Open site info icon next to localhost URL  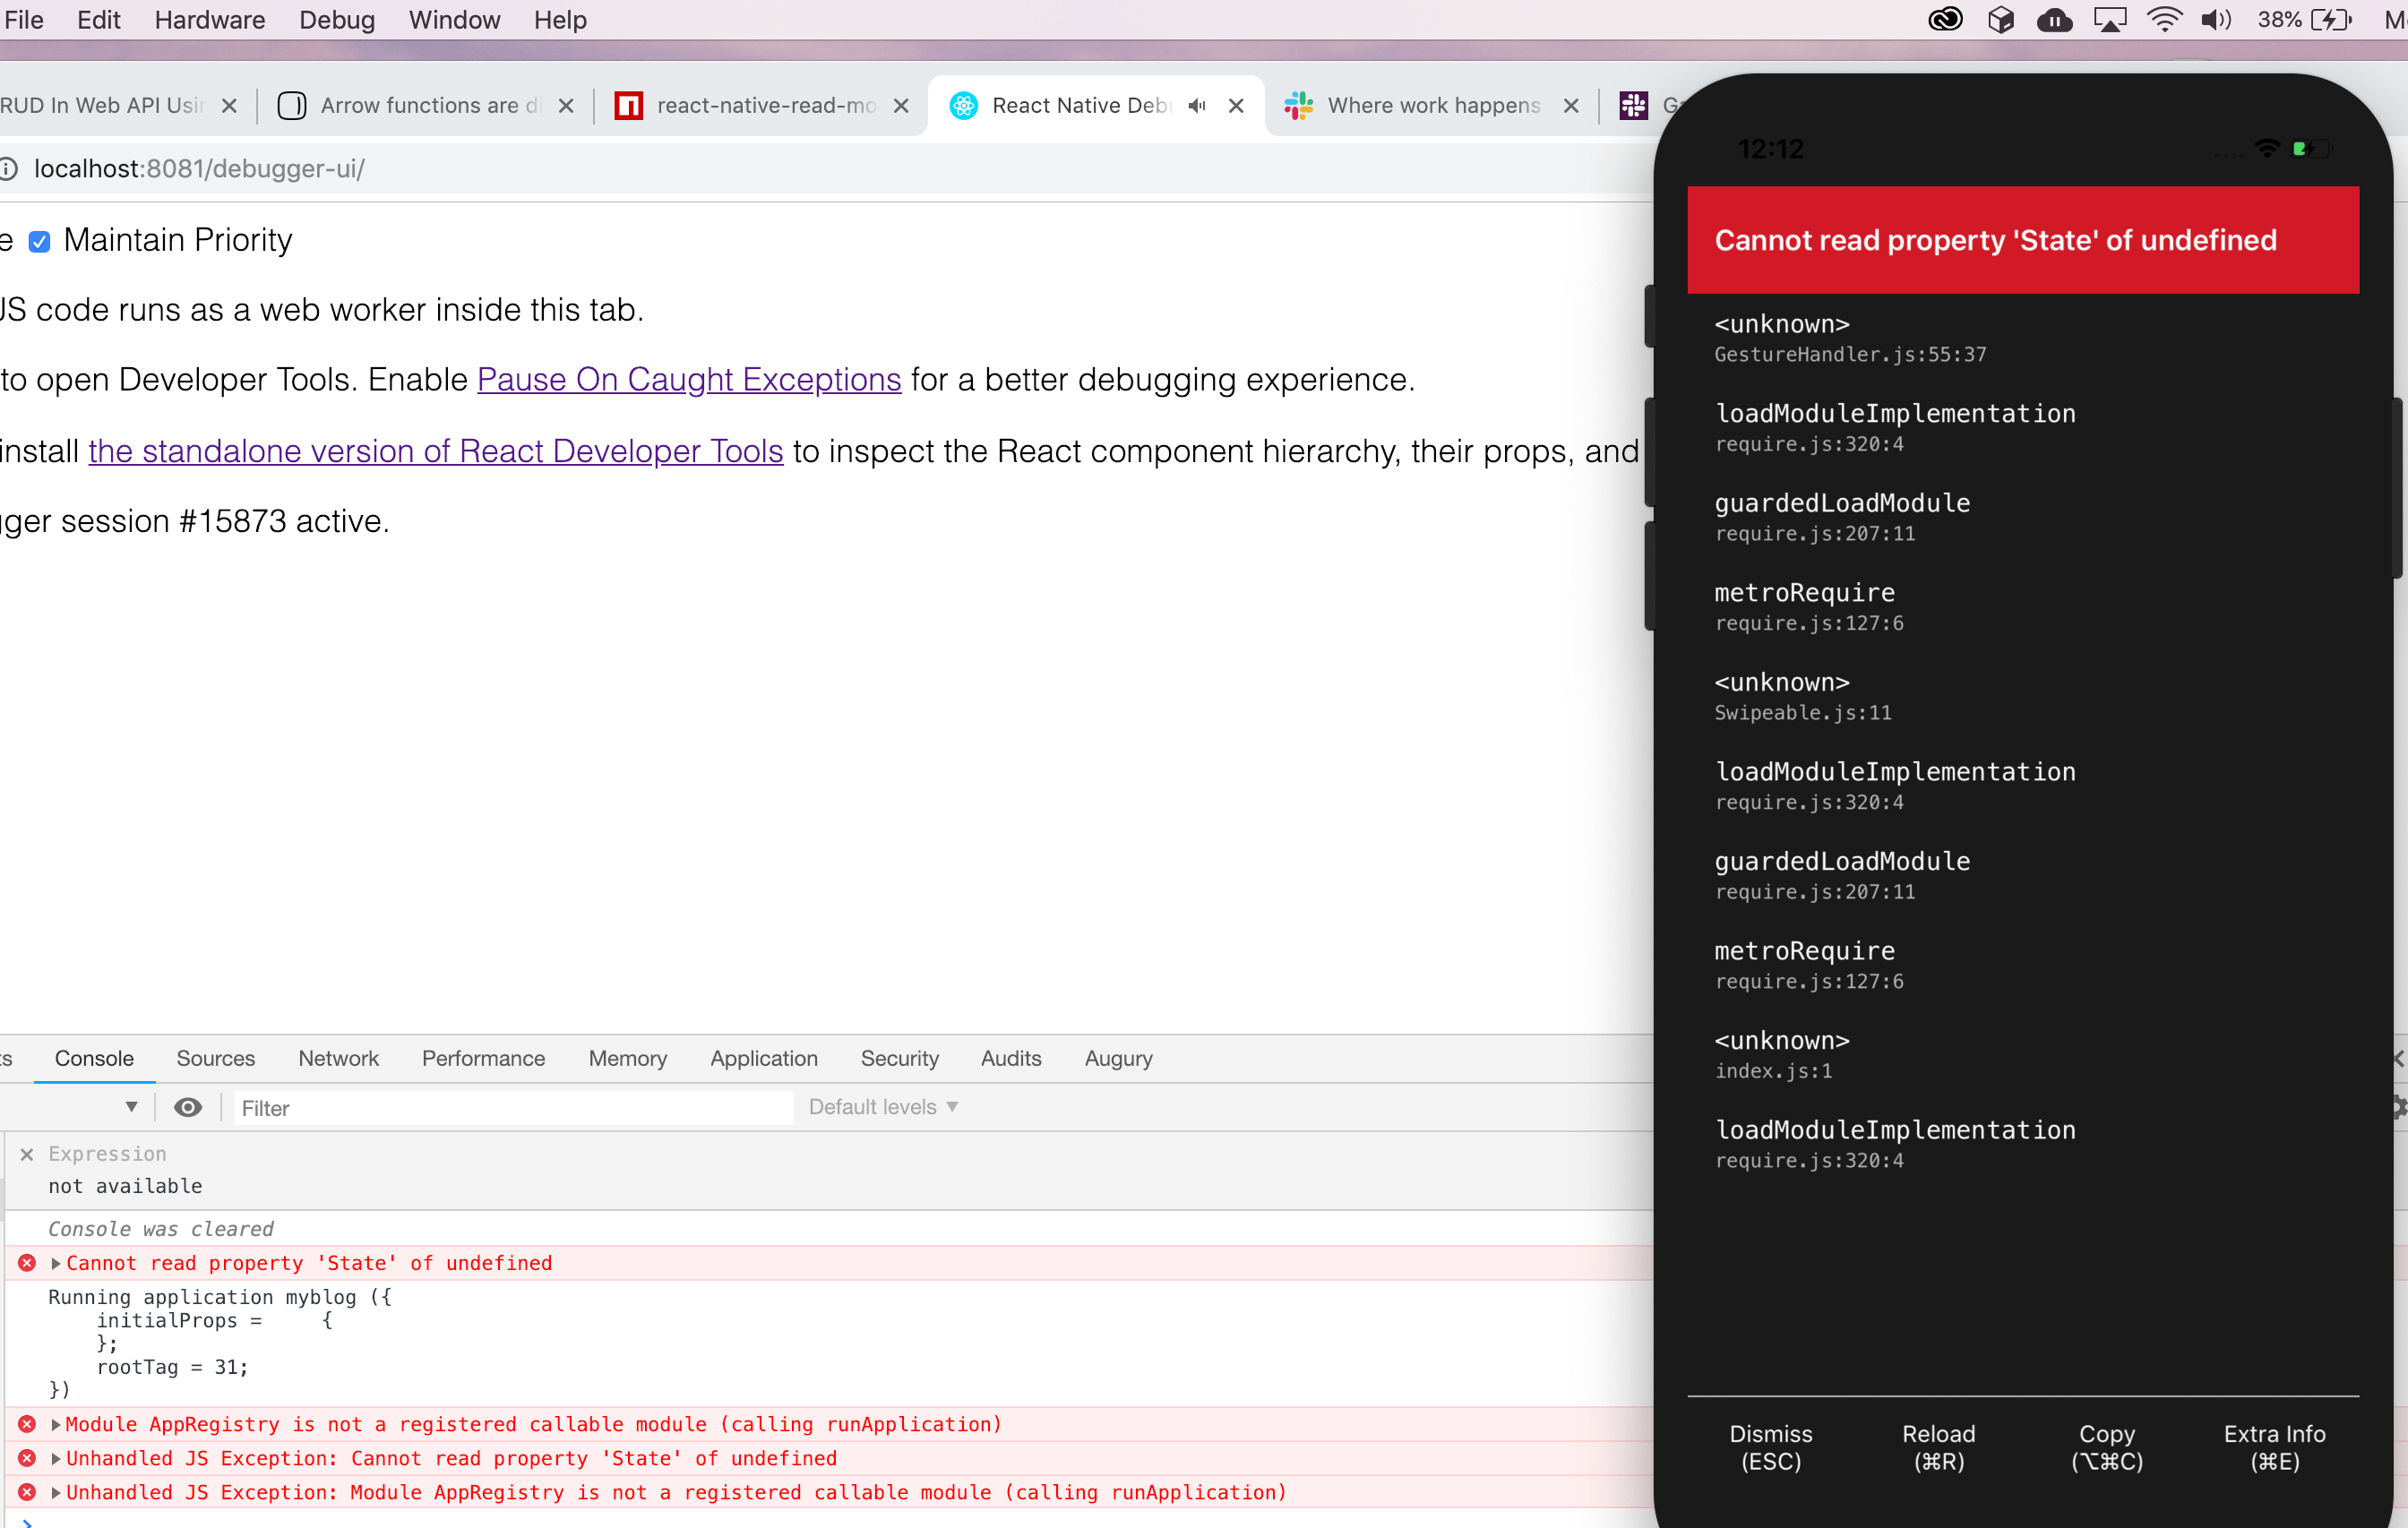click(10, 169)
